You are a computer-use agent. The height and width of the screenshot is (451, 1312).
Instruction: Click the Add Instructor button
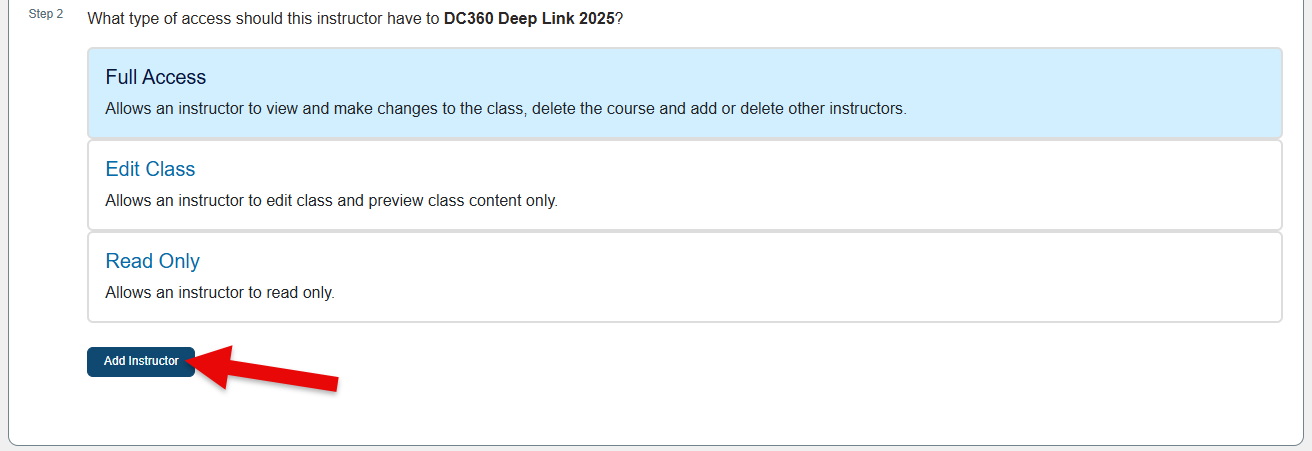[141, 362]
